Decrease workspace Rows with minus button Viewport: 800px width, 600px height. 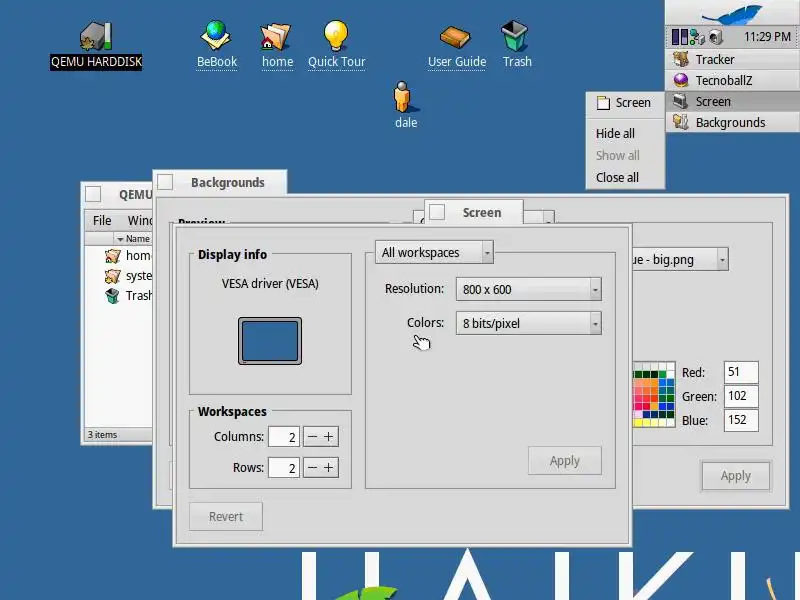pos(312,467)
